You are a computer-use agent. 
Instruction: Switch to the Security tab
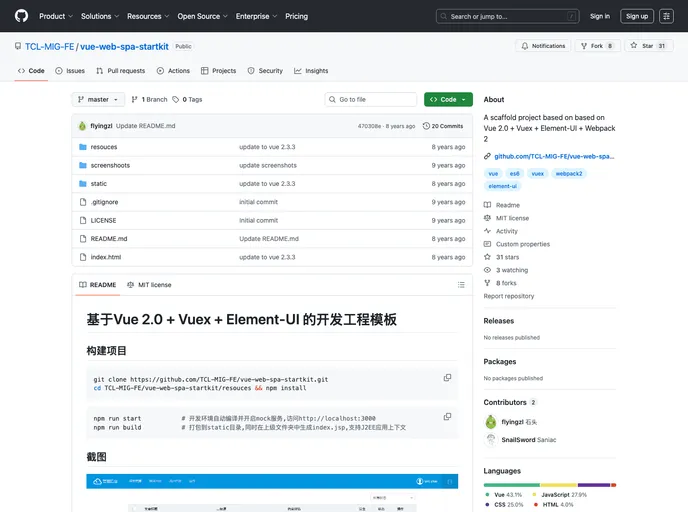(x=265, y=71)
